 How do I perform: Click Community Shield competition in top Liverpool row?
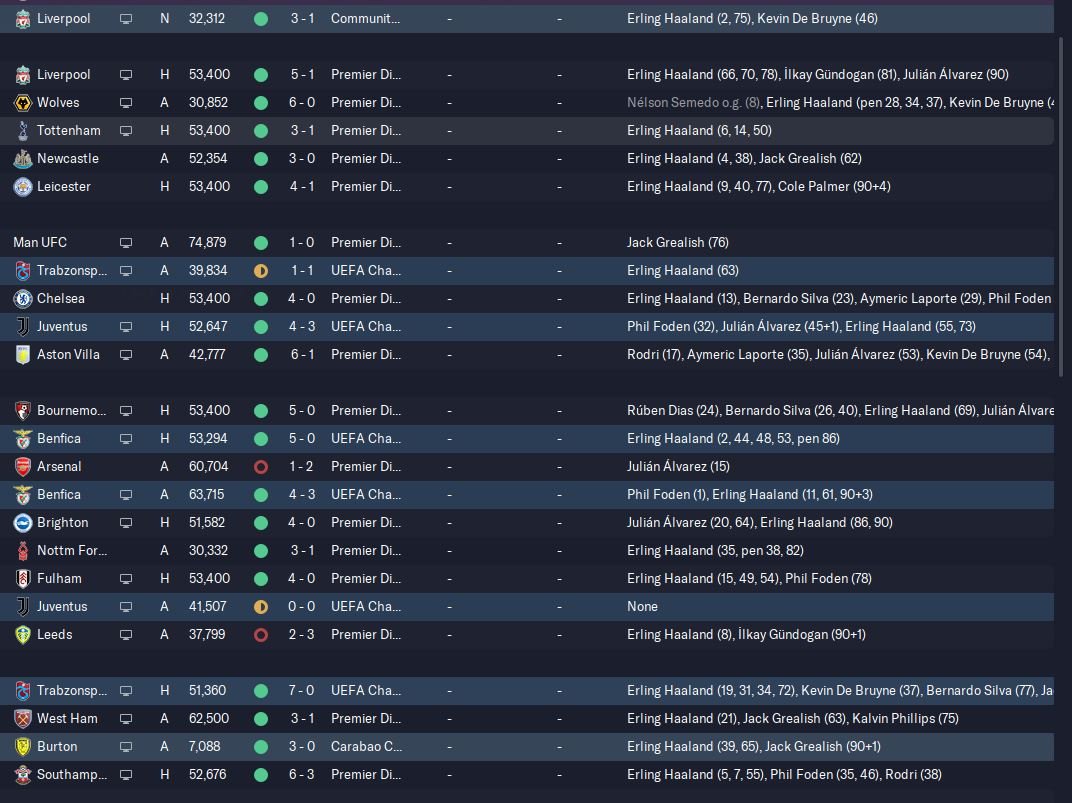[365, 18]
